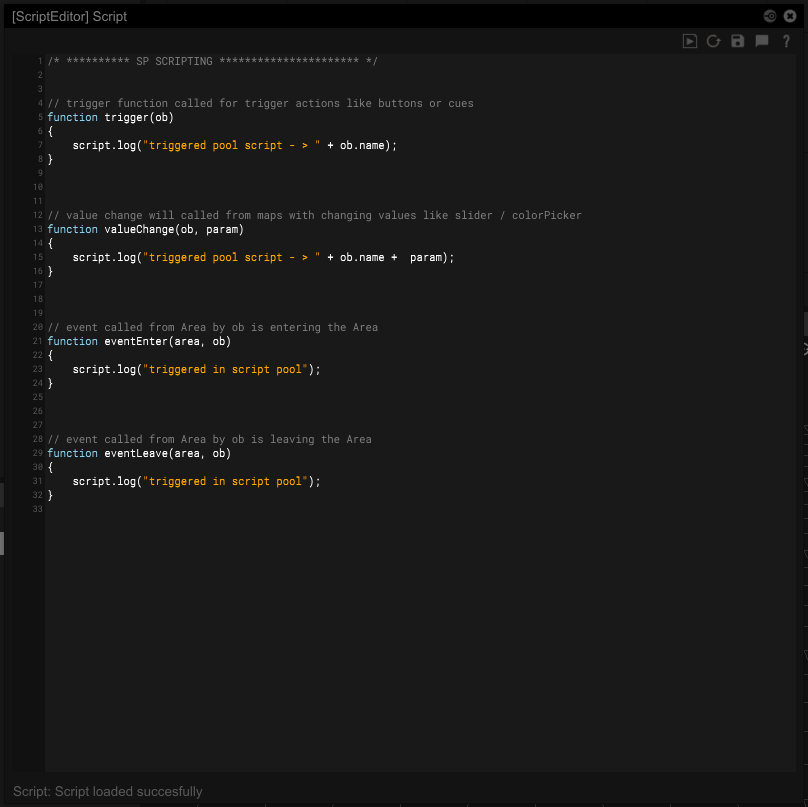Click the 'SP SCRIPTING' header comment
This screenshot has width=808, height=807.
212,61
